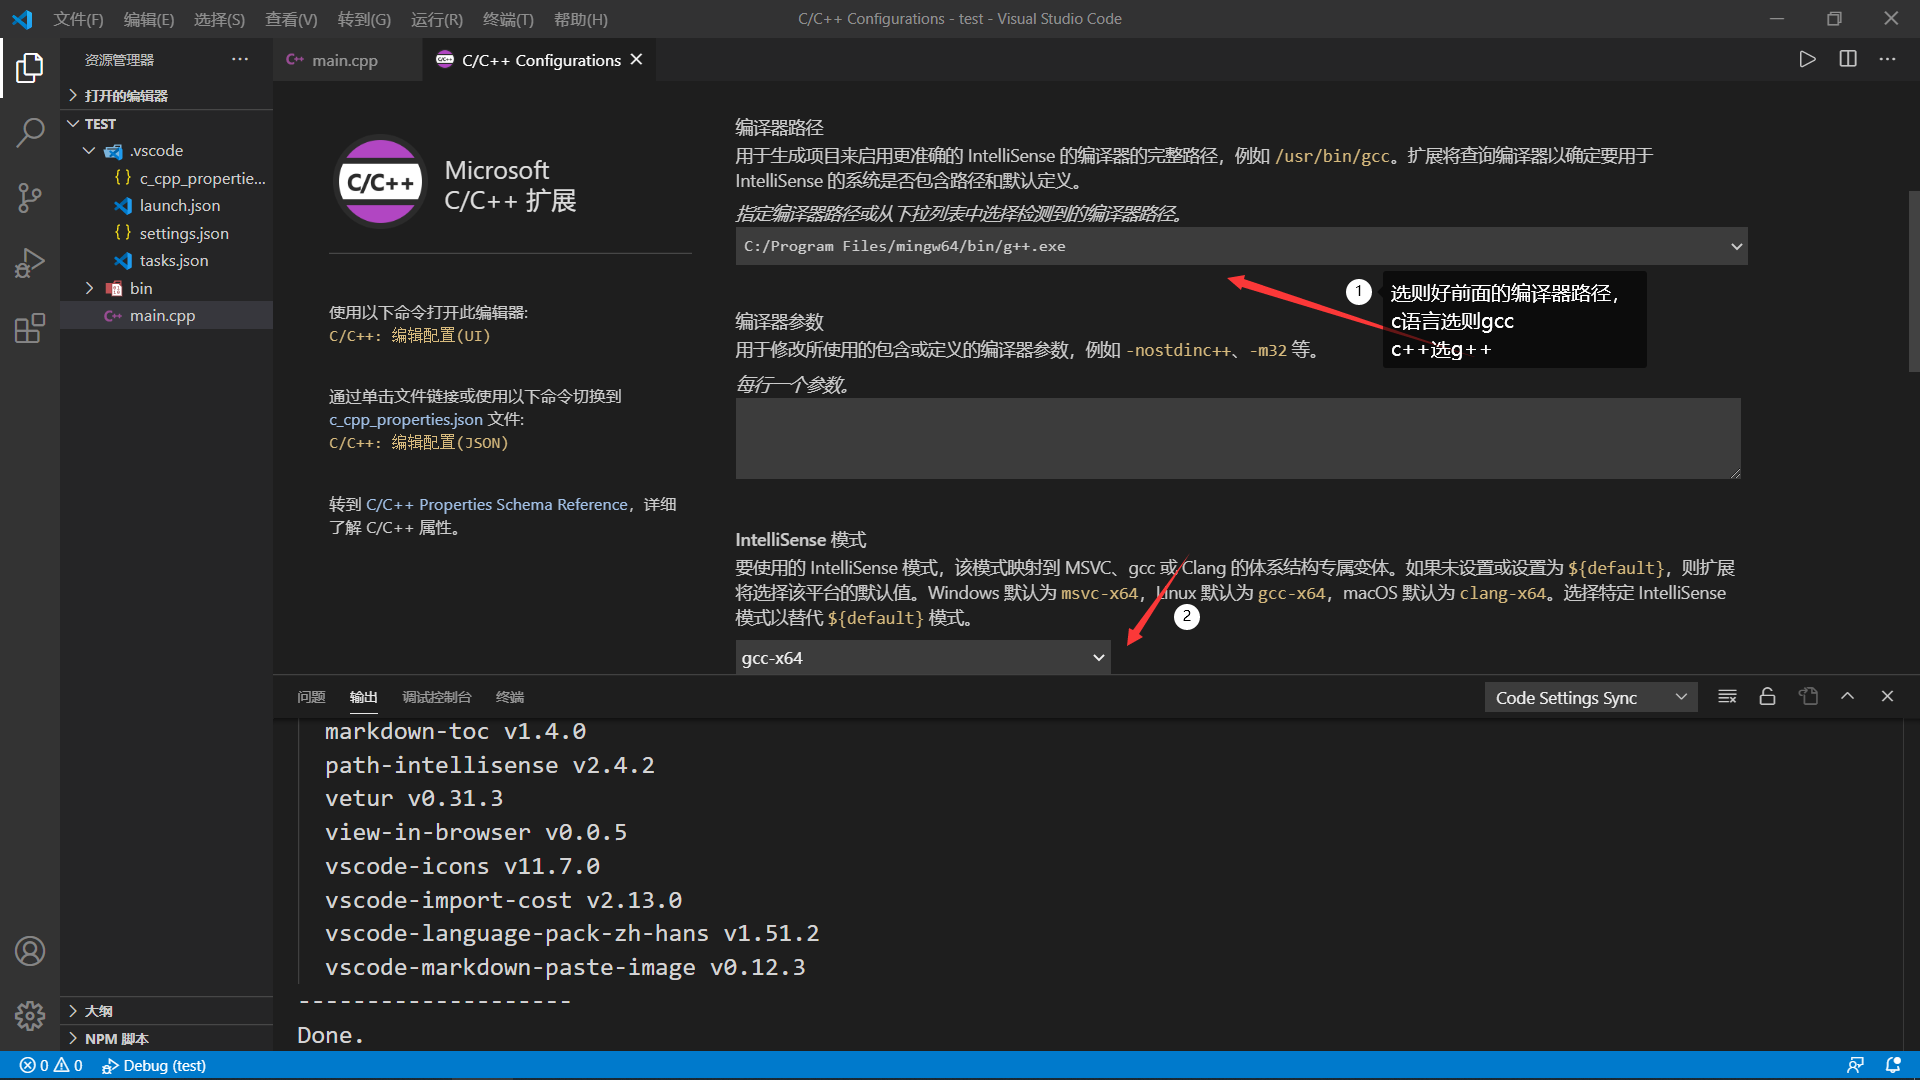The height and width of the screenshot is (1080, 1920).
Task: Select main.cpp in the file tree
Action: pyautogui.click(x=166, y=315)
